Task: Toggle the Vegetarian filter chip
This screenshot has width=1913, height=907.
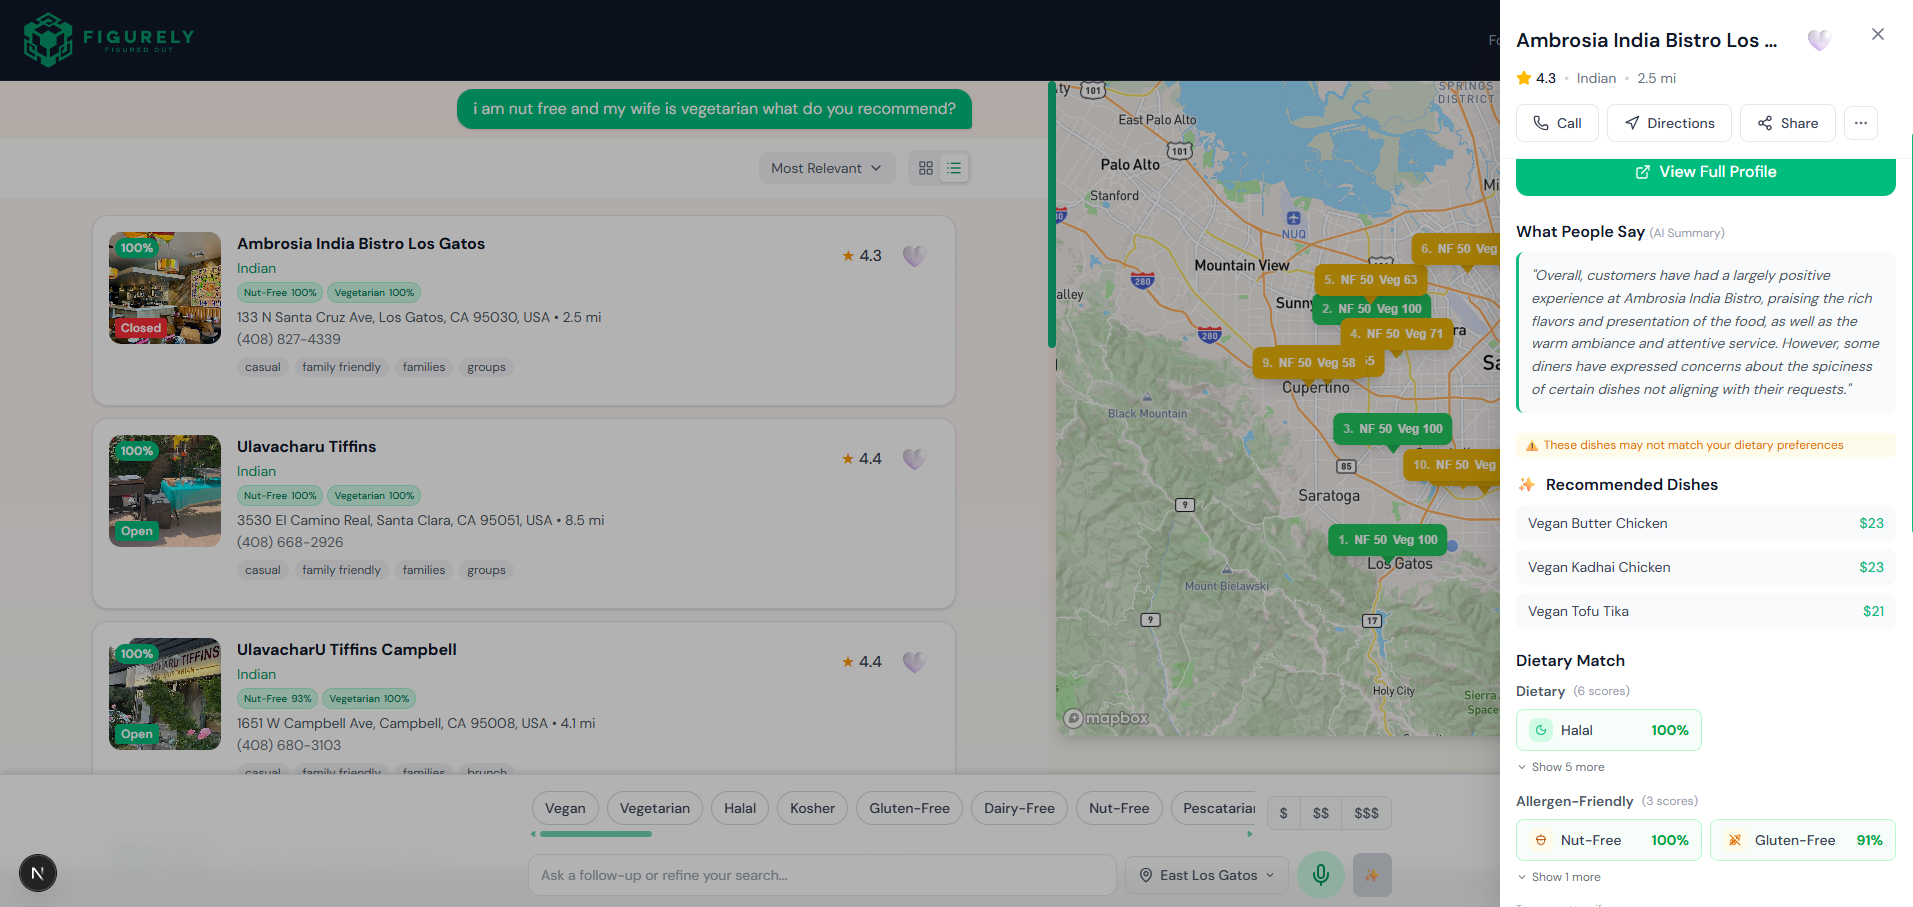Action: pyautogui.click(x=654, y=808)
